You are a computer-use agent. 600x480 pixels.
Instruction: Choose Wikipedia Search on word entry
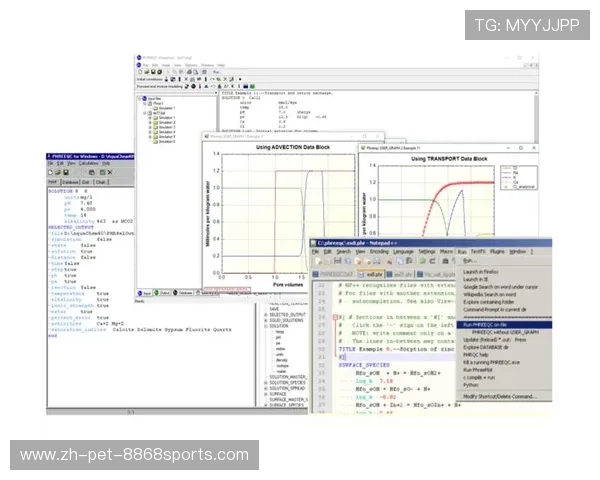pyautogui.click(x=490, y=294)
